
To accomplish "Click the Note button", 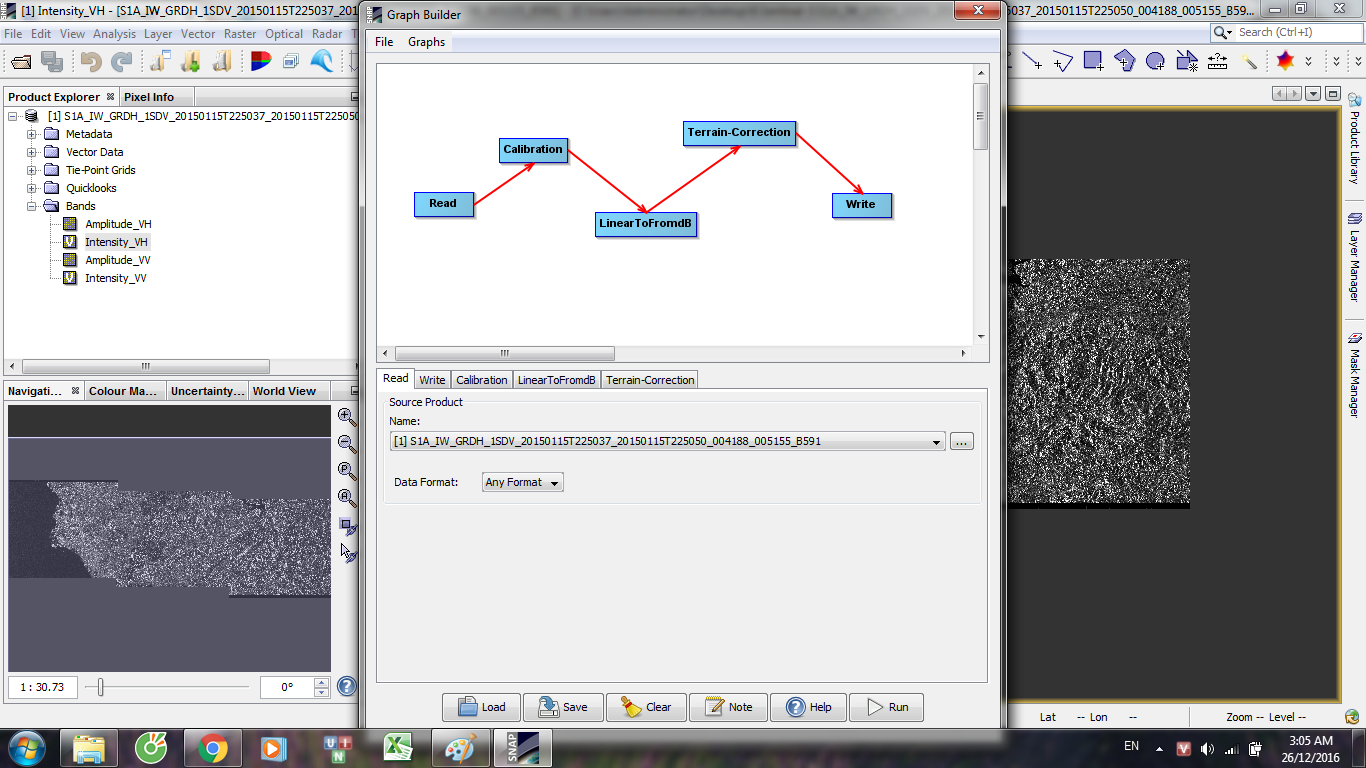I will point(728,707).
